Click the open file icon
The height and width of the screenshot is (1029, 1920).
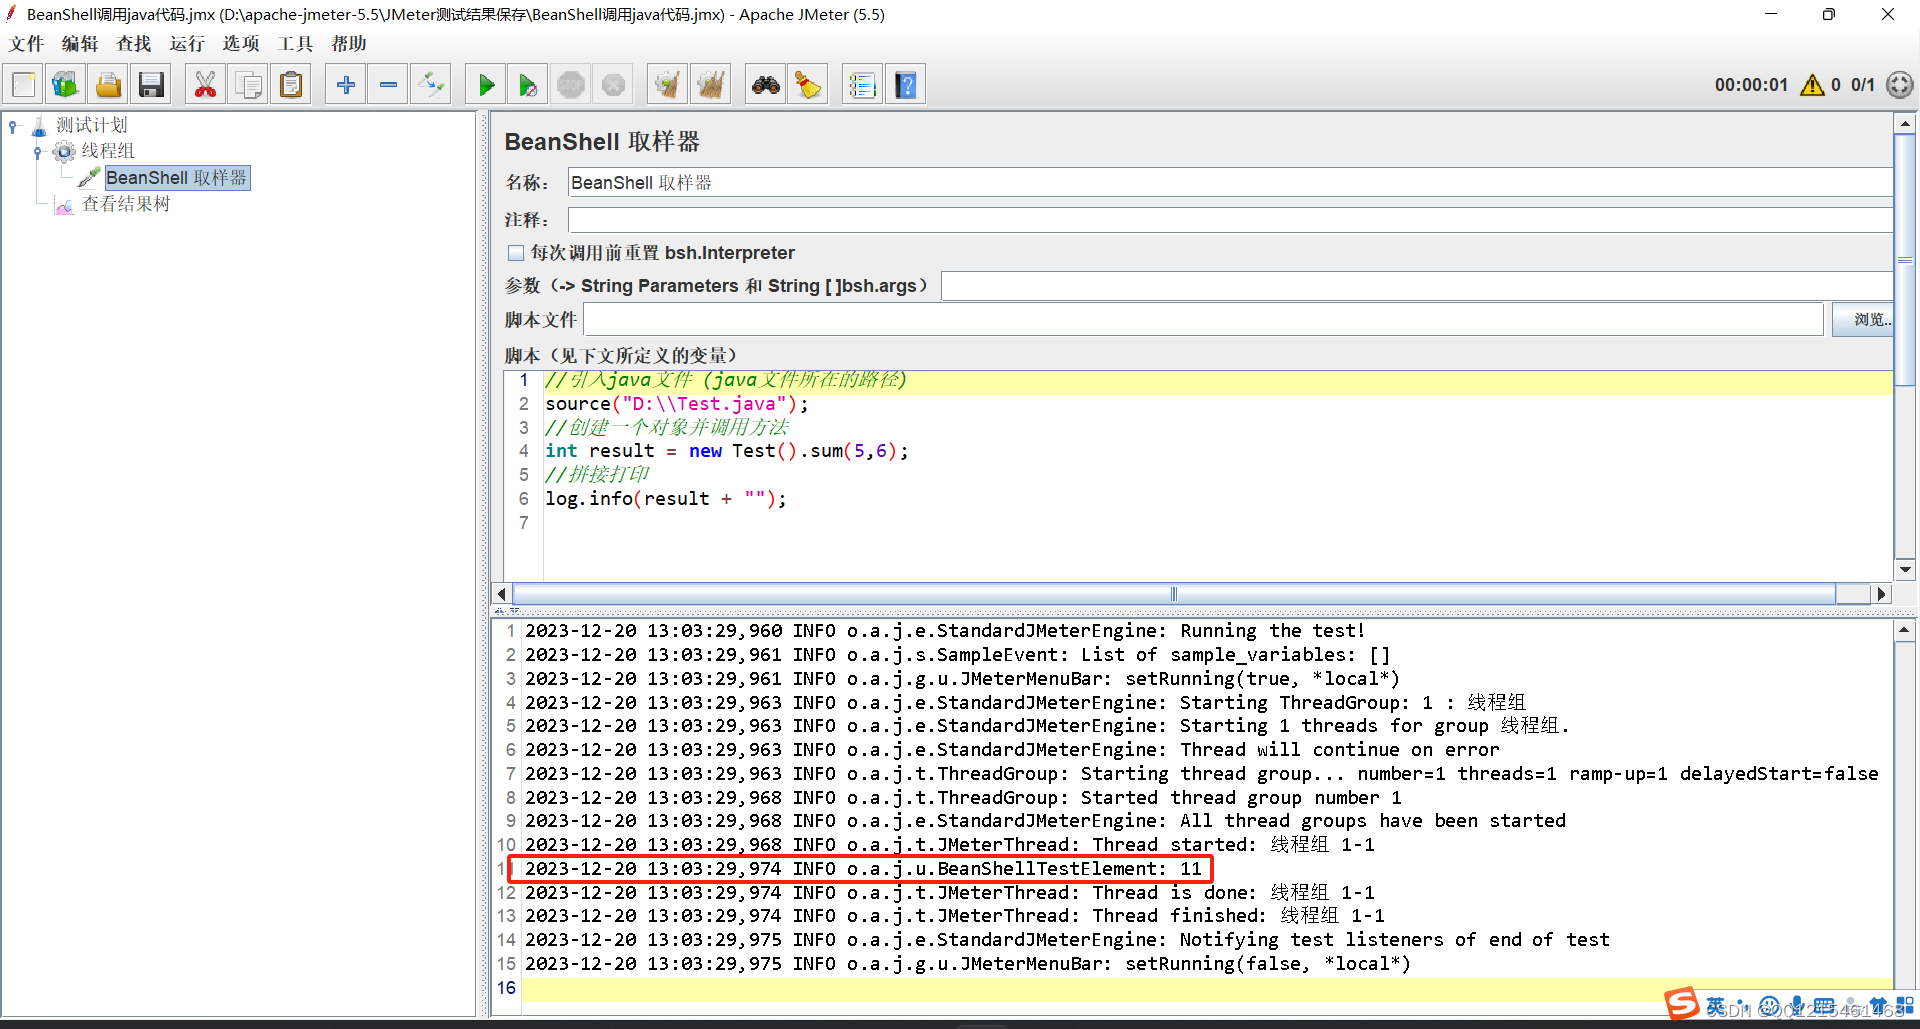108,85
